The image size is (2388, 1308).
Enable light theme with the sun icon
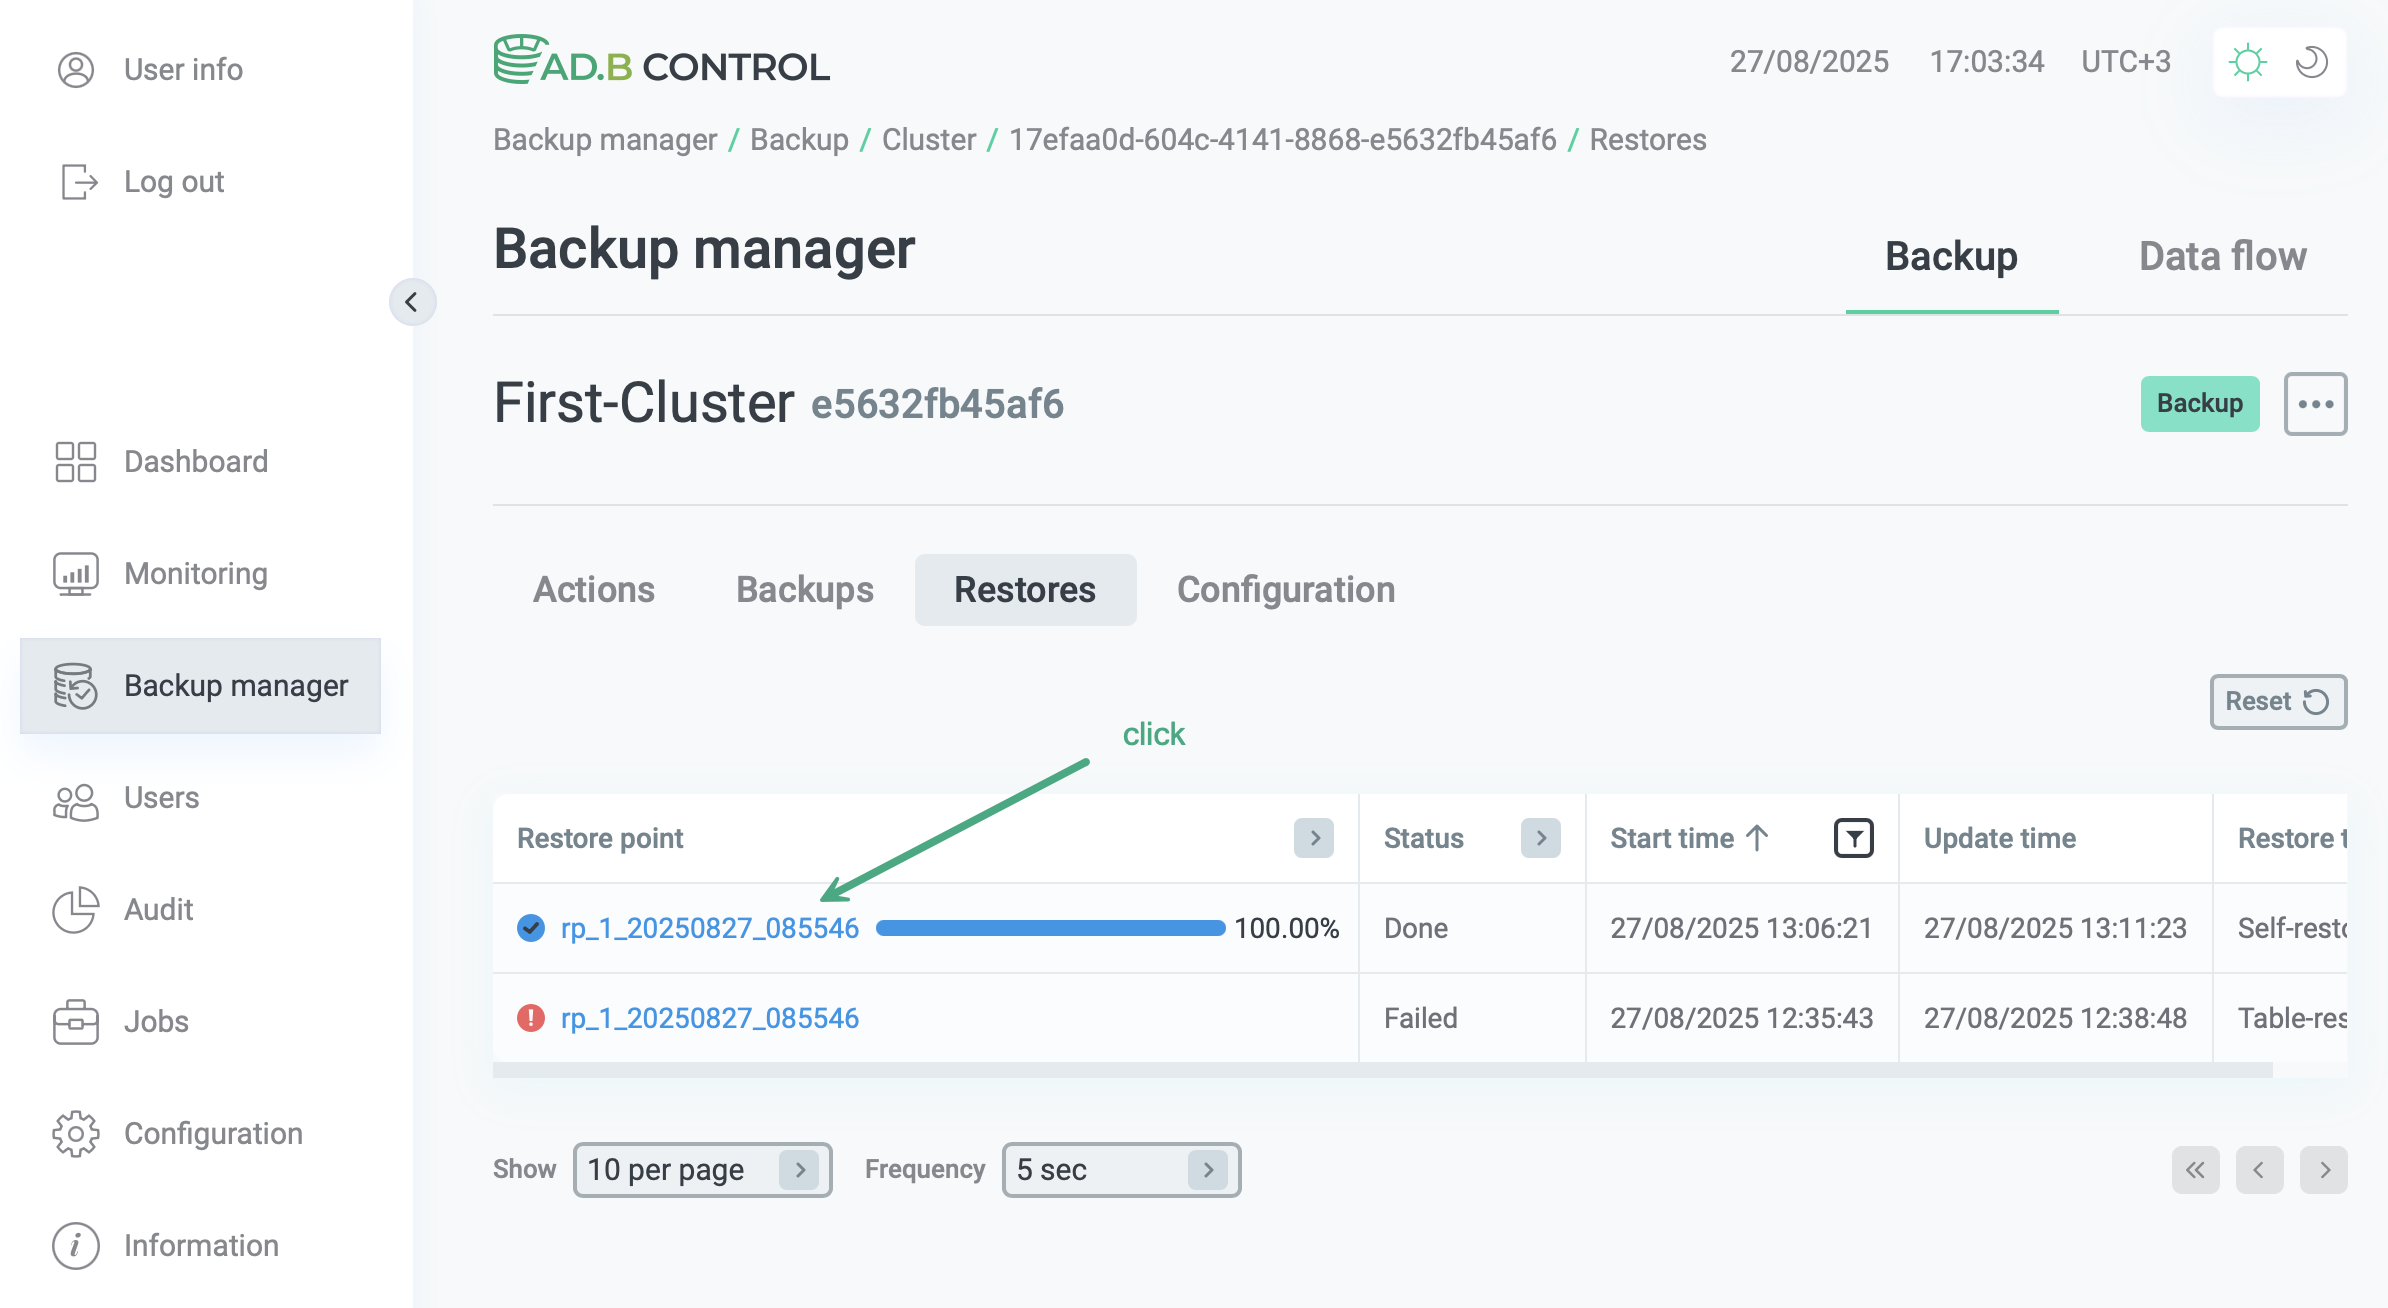coord(2247,62)
